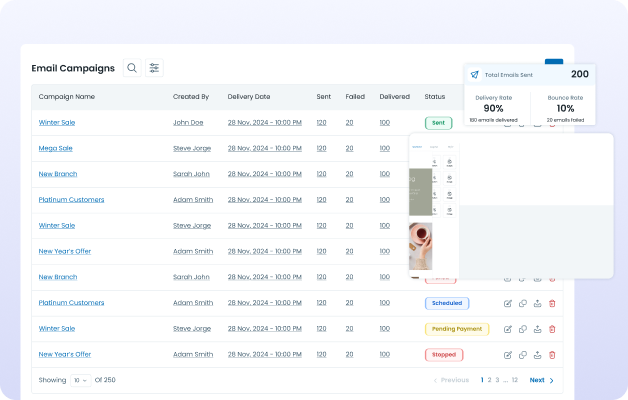Select the coffee cup template thumbnail
Viewport: 628px width, 400px height.
(x=420, y=245)
